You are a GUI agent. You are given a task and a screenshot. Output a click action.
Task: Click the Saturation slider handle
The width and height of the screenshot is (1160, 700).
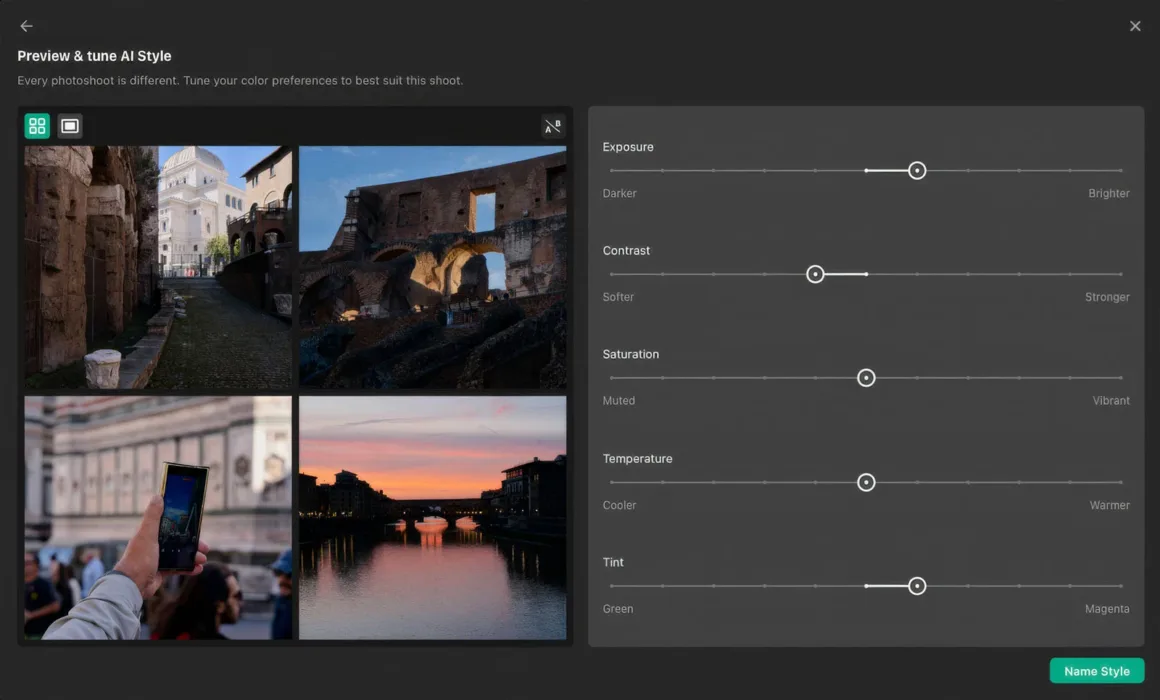866,378
